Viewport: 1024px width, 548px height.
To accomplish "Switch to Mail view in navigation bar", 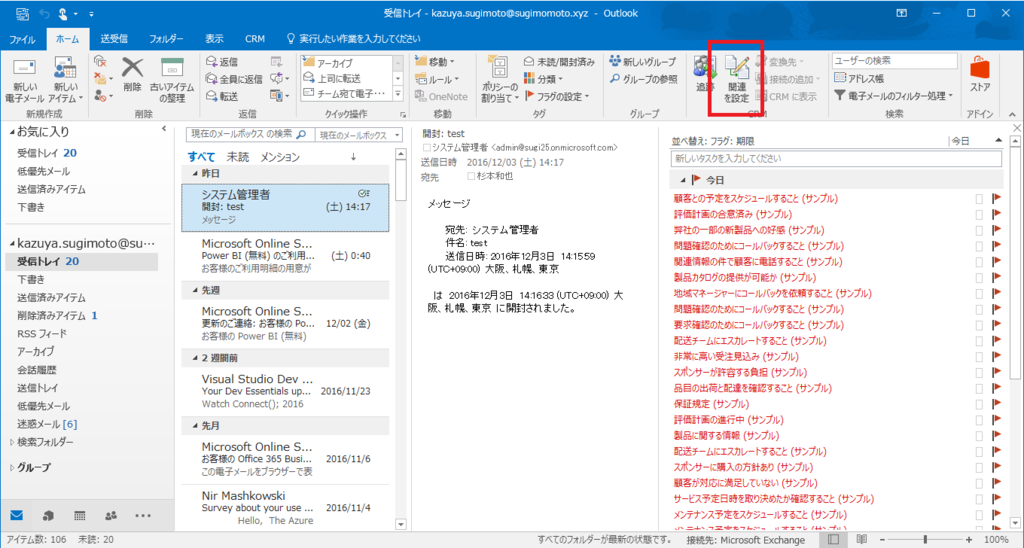I will click(x=17, y=515).
